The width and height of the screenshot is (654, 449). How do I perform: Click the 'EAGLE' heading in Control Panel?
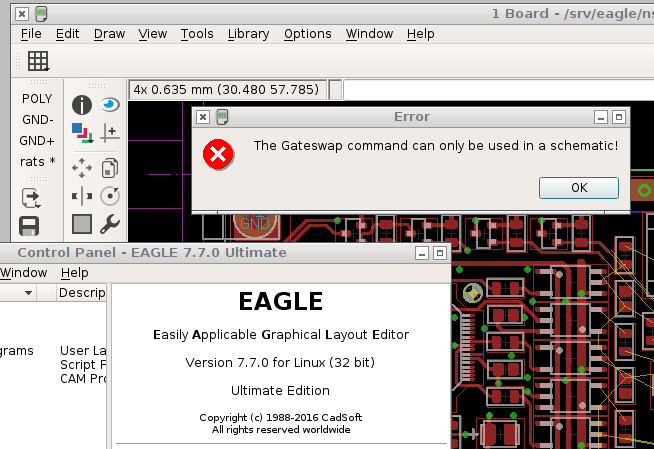[281, 301]
